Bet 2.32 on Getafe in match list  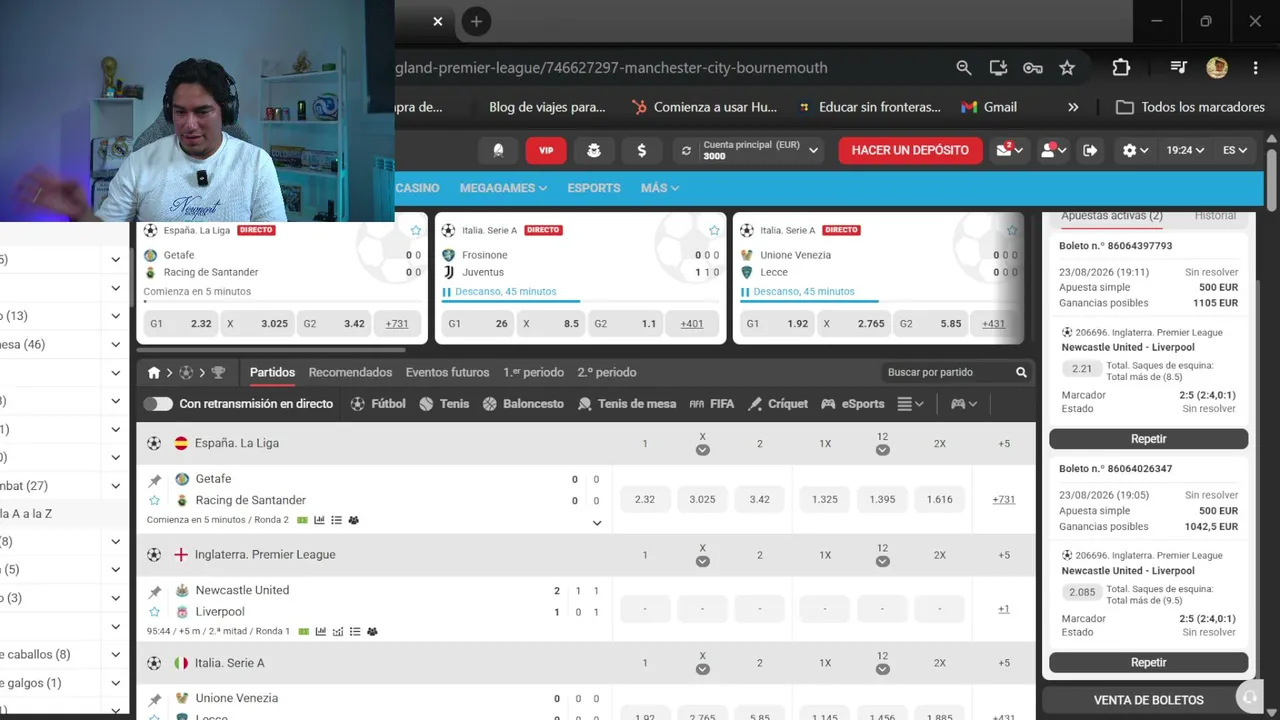645,499
